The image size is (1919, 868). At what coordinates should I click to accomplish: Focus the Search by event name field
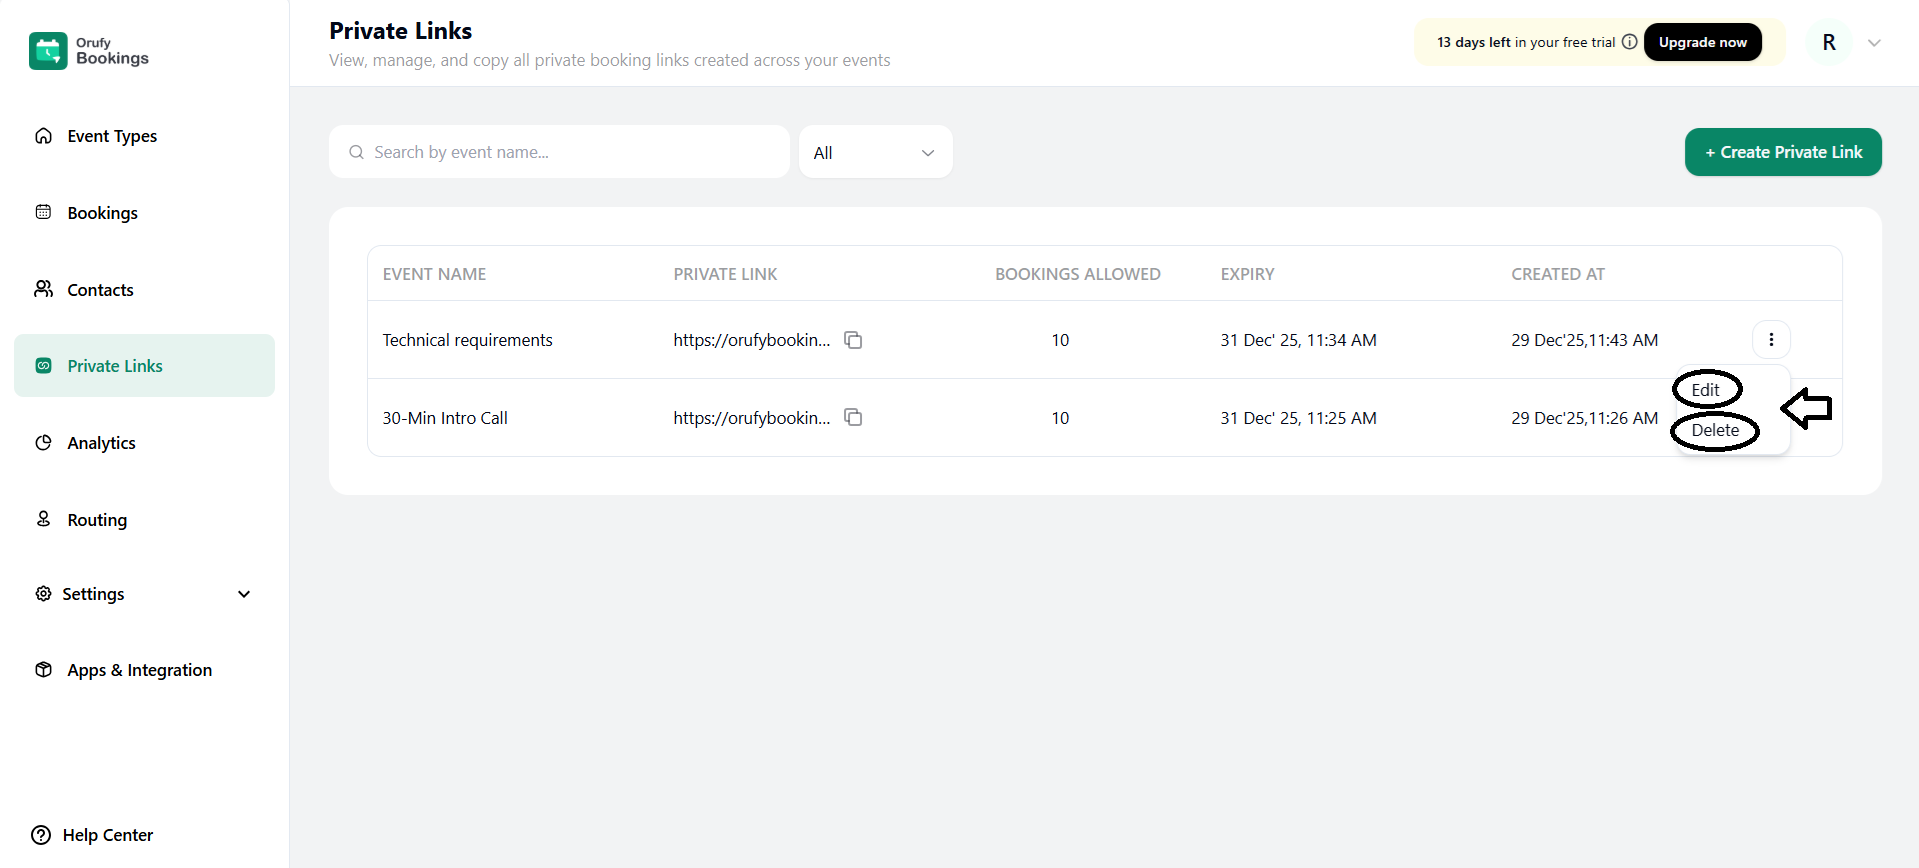(560, 152)
